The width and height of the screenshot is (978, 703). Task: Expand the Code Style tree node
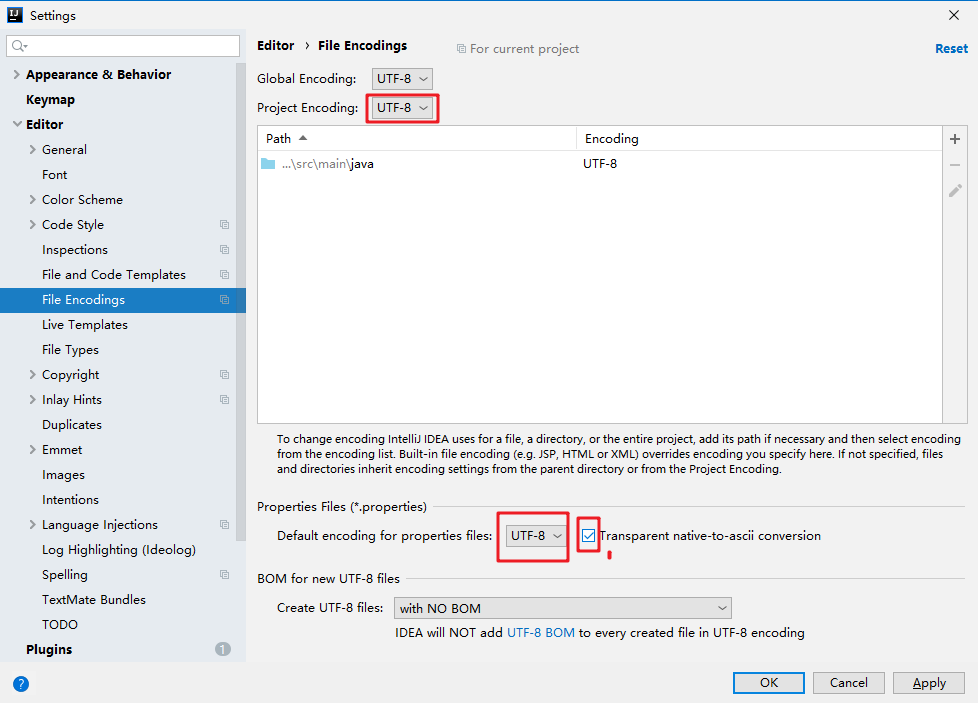coord(32,225)
